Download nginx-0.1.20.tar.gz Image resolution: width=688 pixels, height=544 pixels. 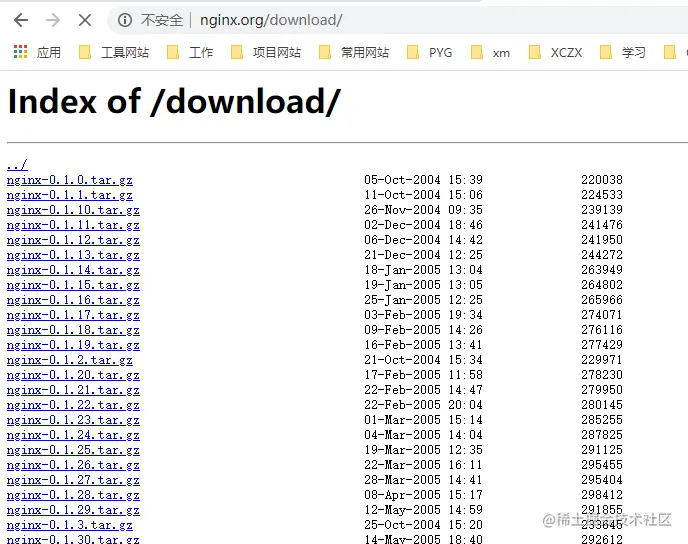[73, 375]
